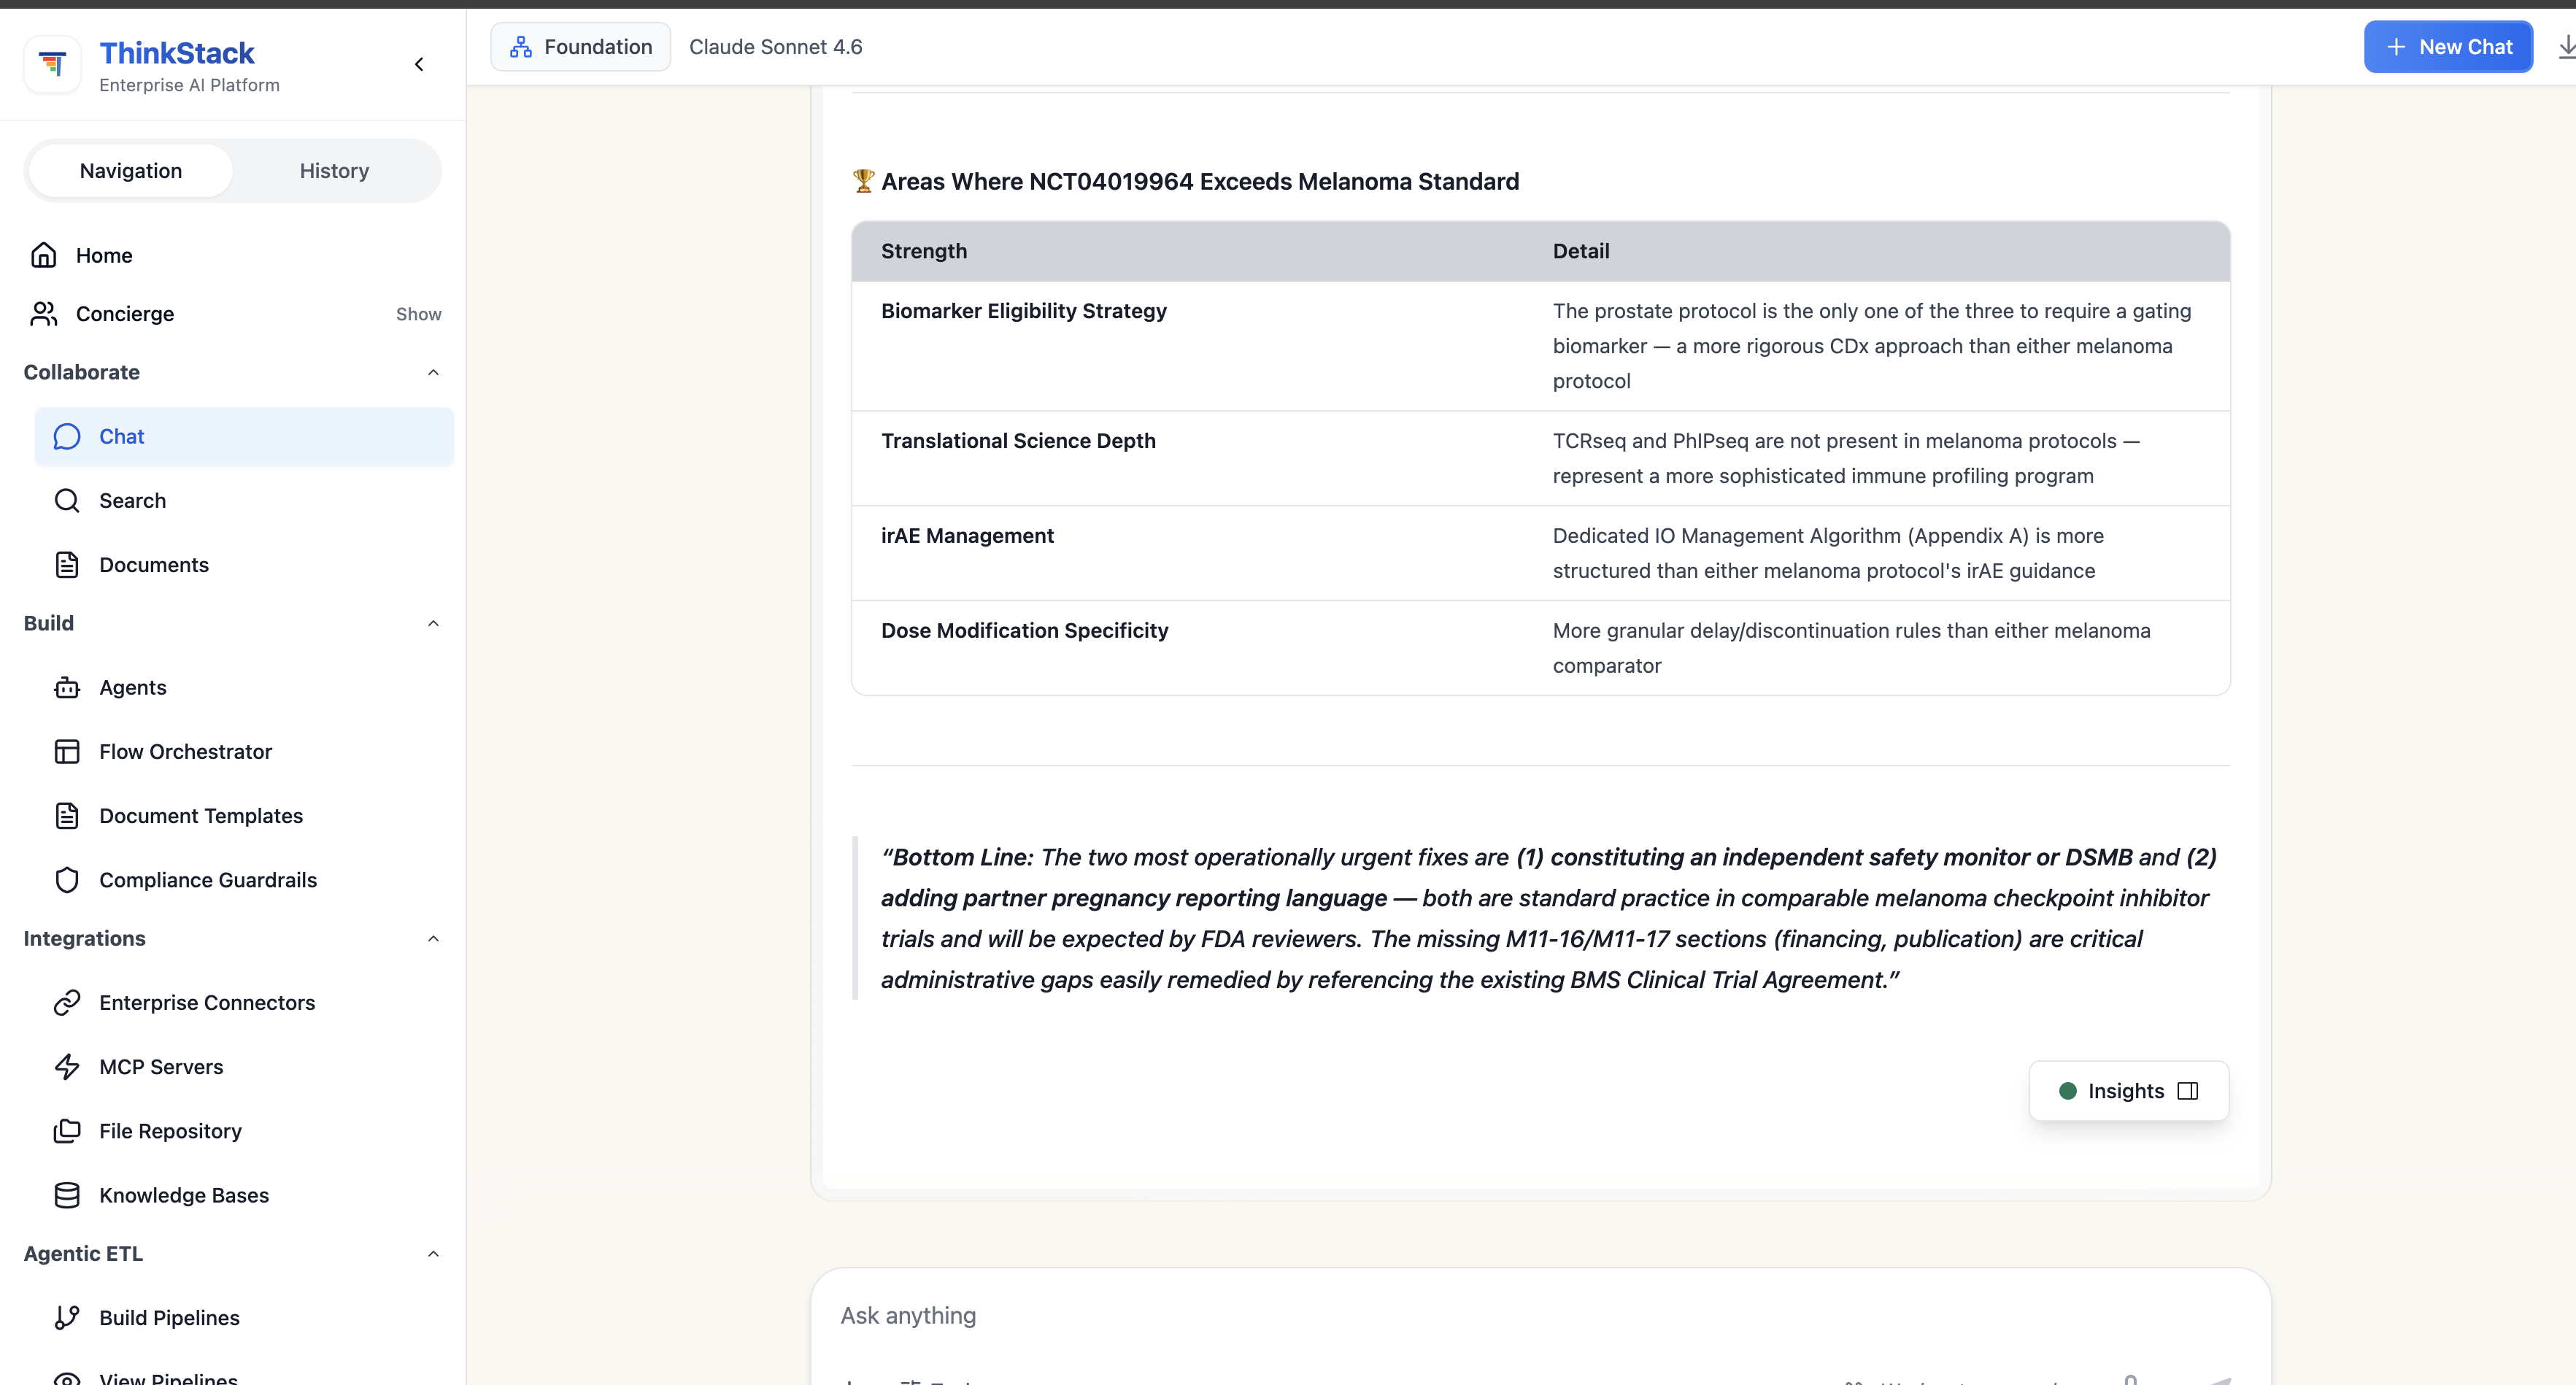This screenshot has height=1385, width=2576.
Task: Click the green status dot in Insights
Action: [x=2068, y=1091]
